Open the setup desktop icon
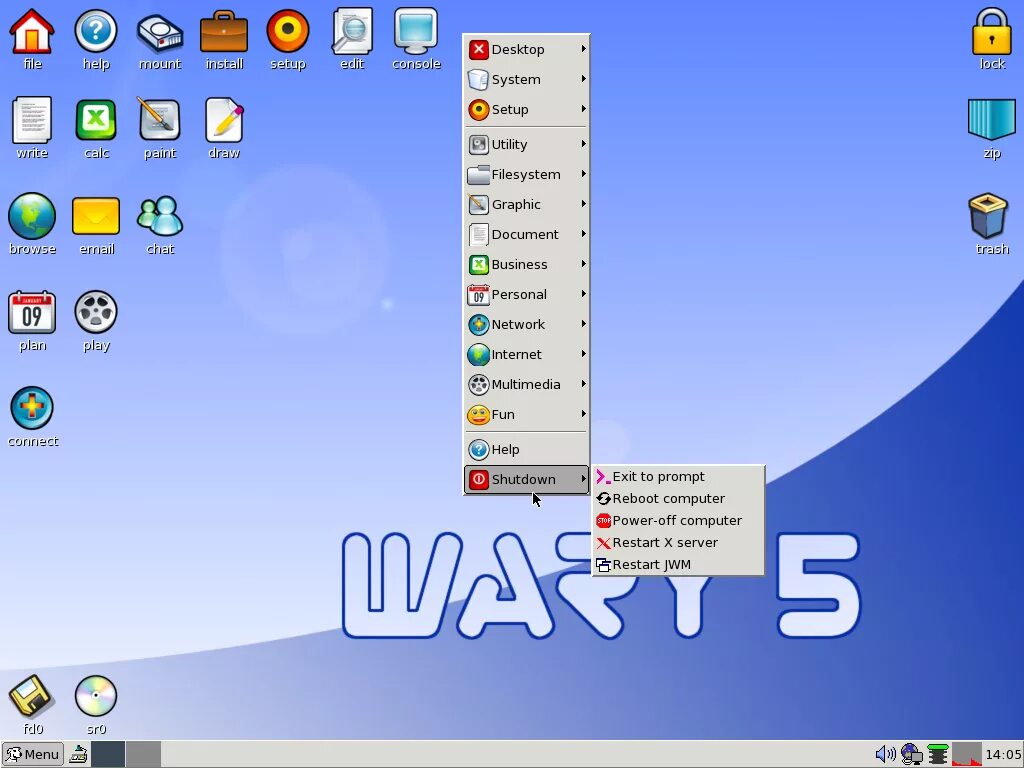This screenshot has width=1024, height=768. click(x=287, y=31)
